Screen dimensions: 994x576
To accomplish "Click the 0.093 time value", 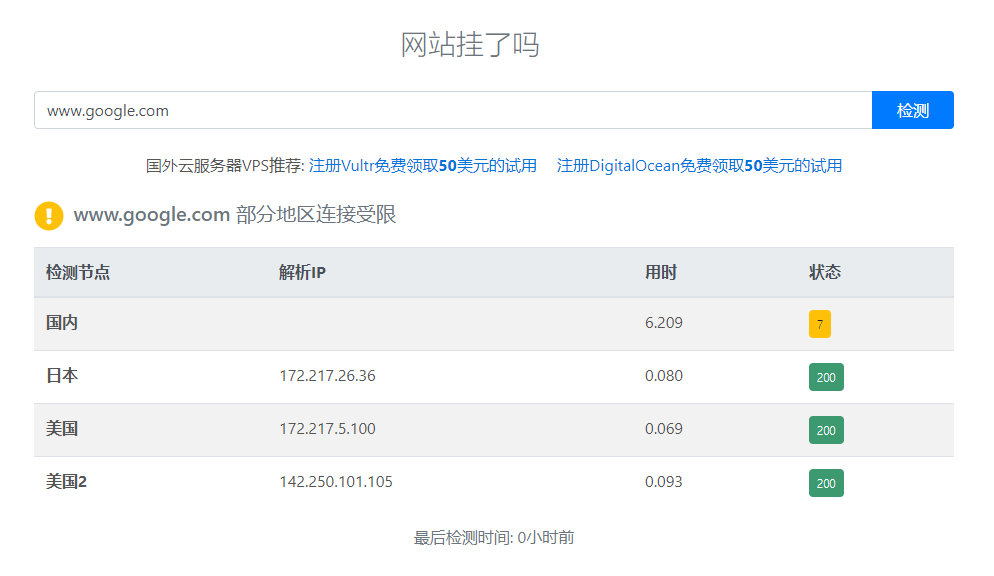I will click(x=664, y=482).
